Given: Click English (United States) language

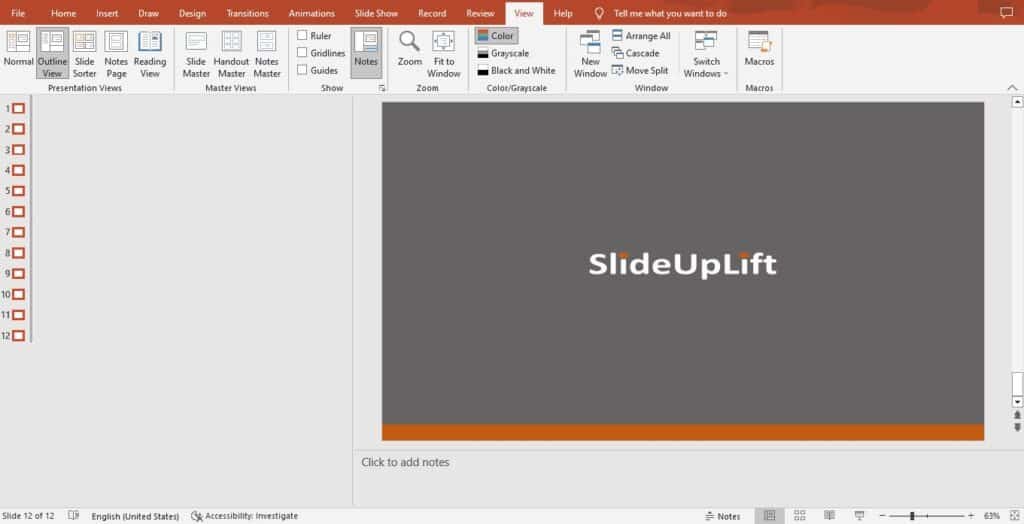Looking at the screenshot, I should 135,516.
